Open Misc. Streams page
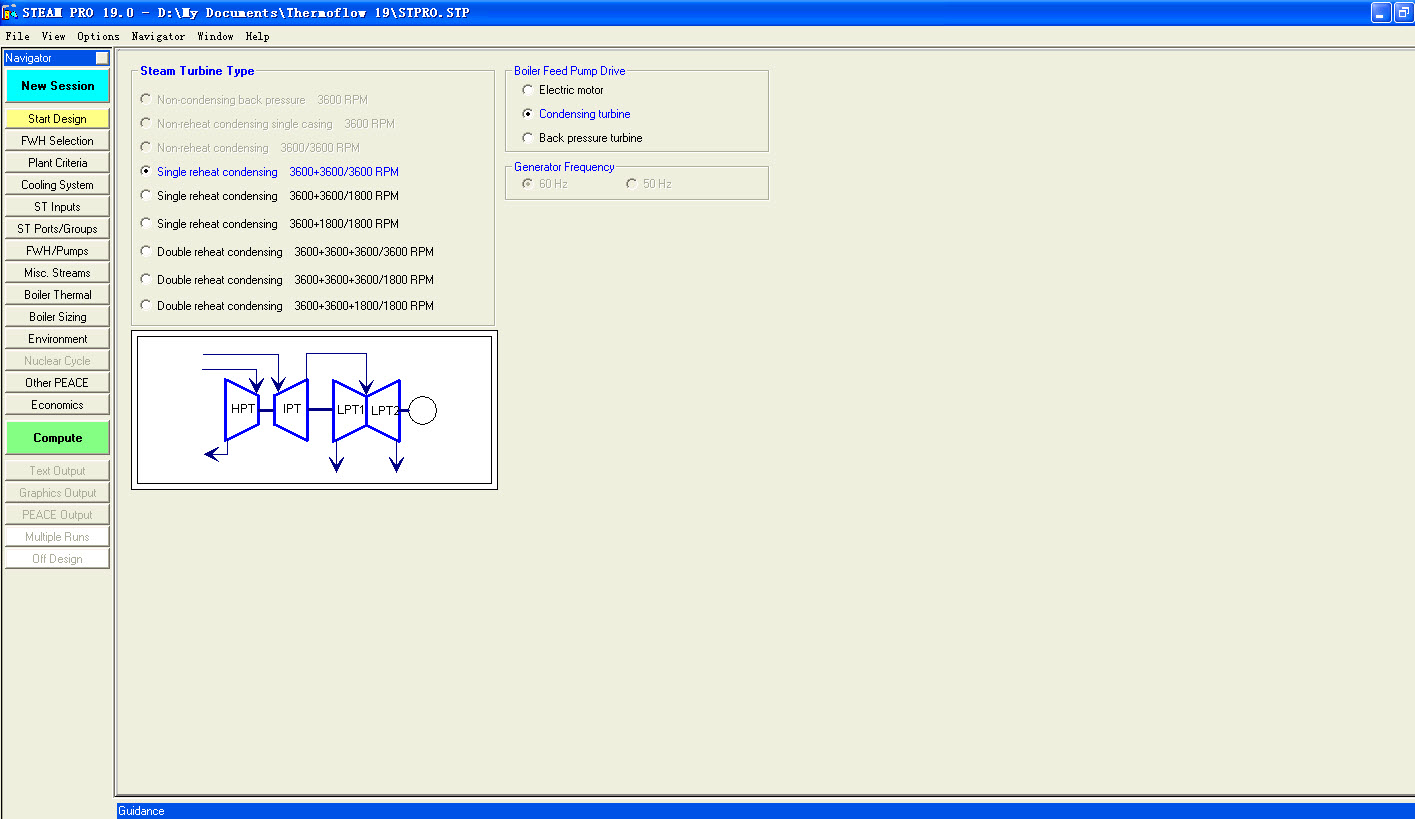 [x=57, y=273]
